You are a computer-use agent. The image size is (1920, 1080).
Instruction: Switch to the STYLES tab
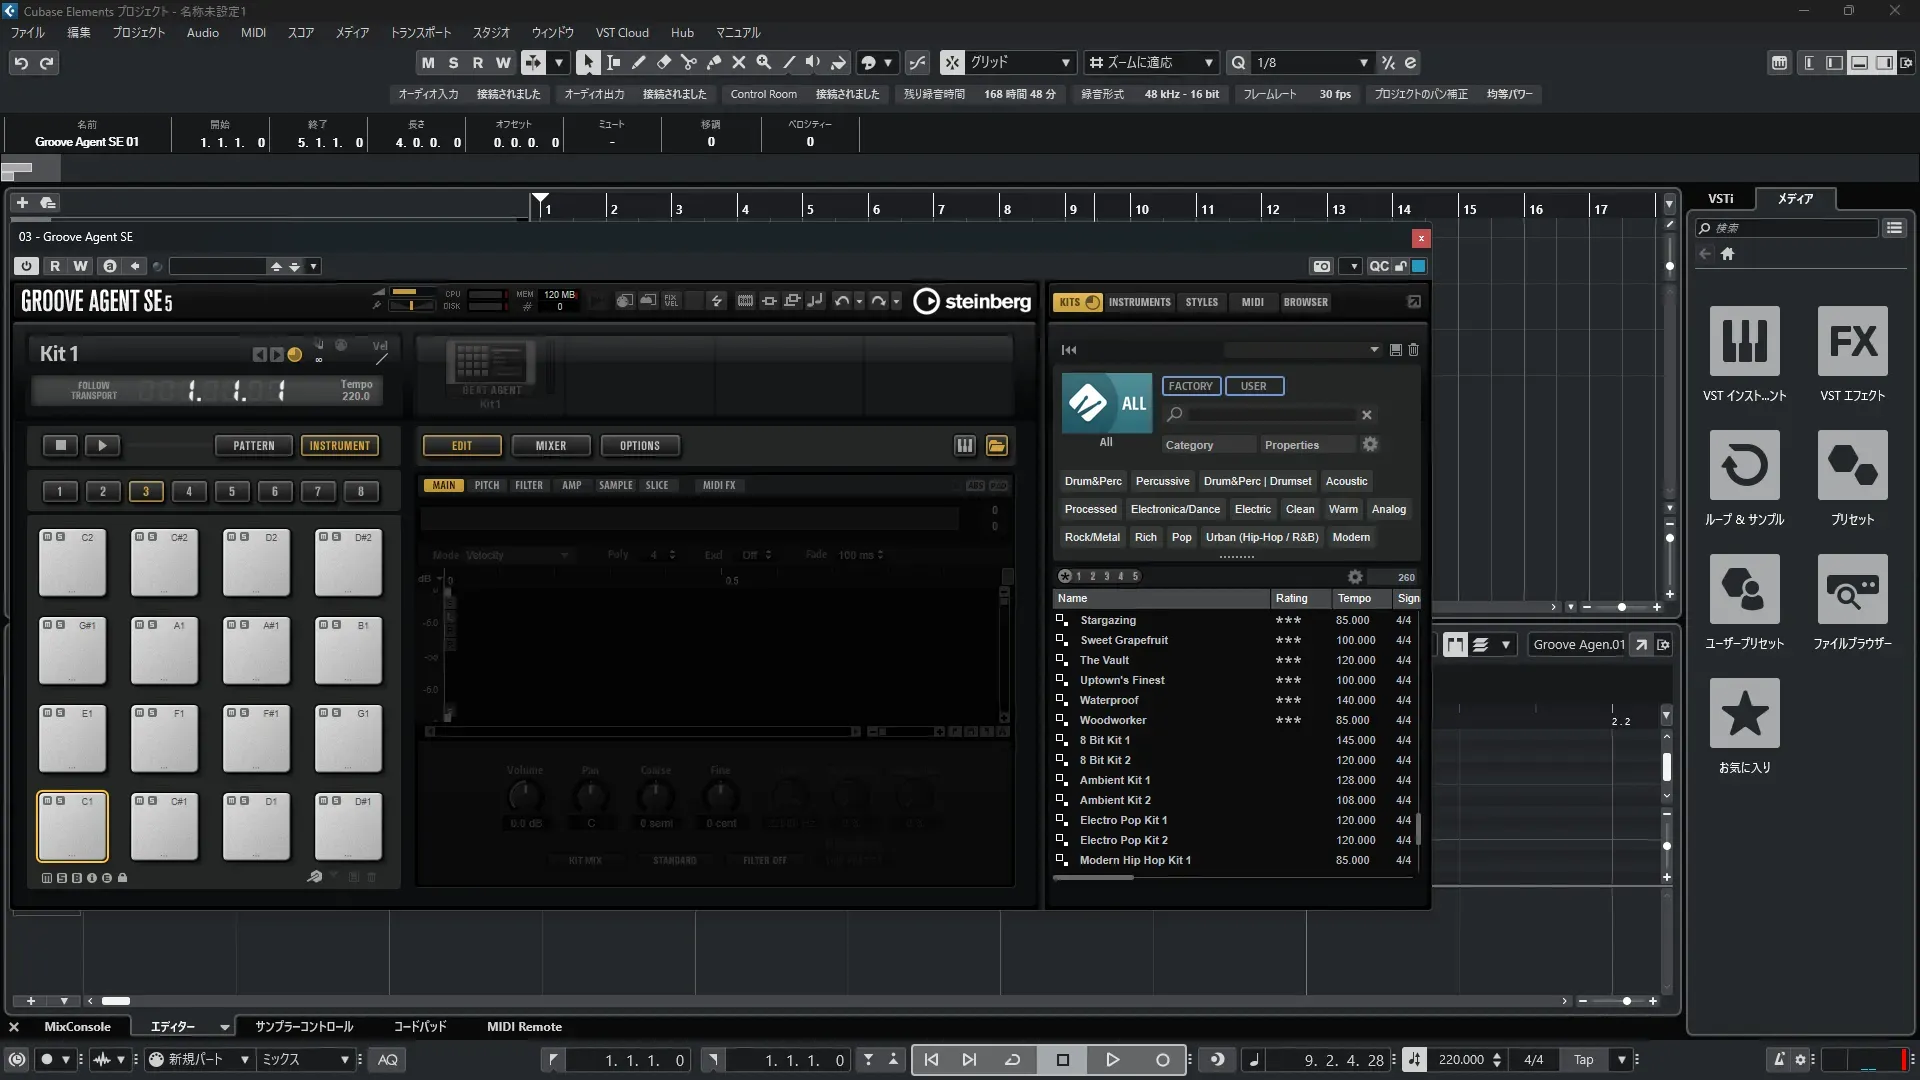[1201, 302]
